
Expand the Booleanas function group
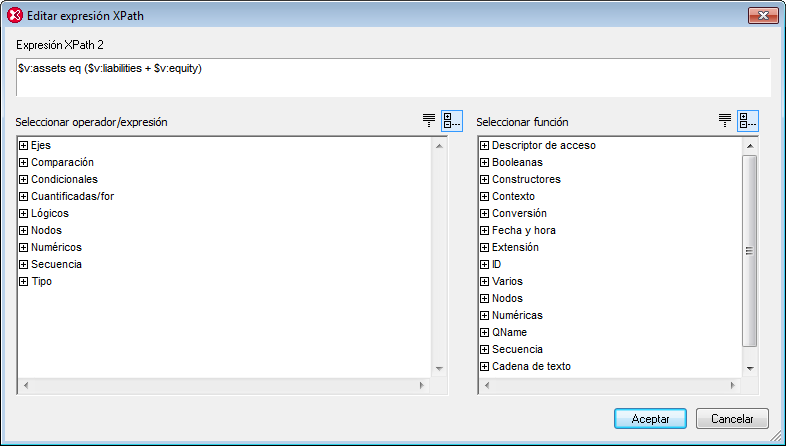[485, 163]
